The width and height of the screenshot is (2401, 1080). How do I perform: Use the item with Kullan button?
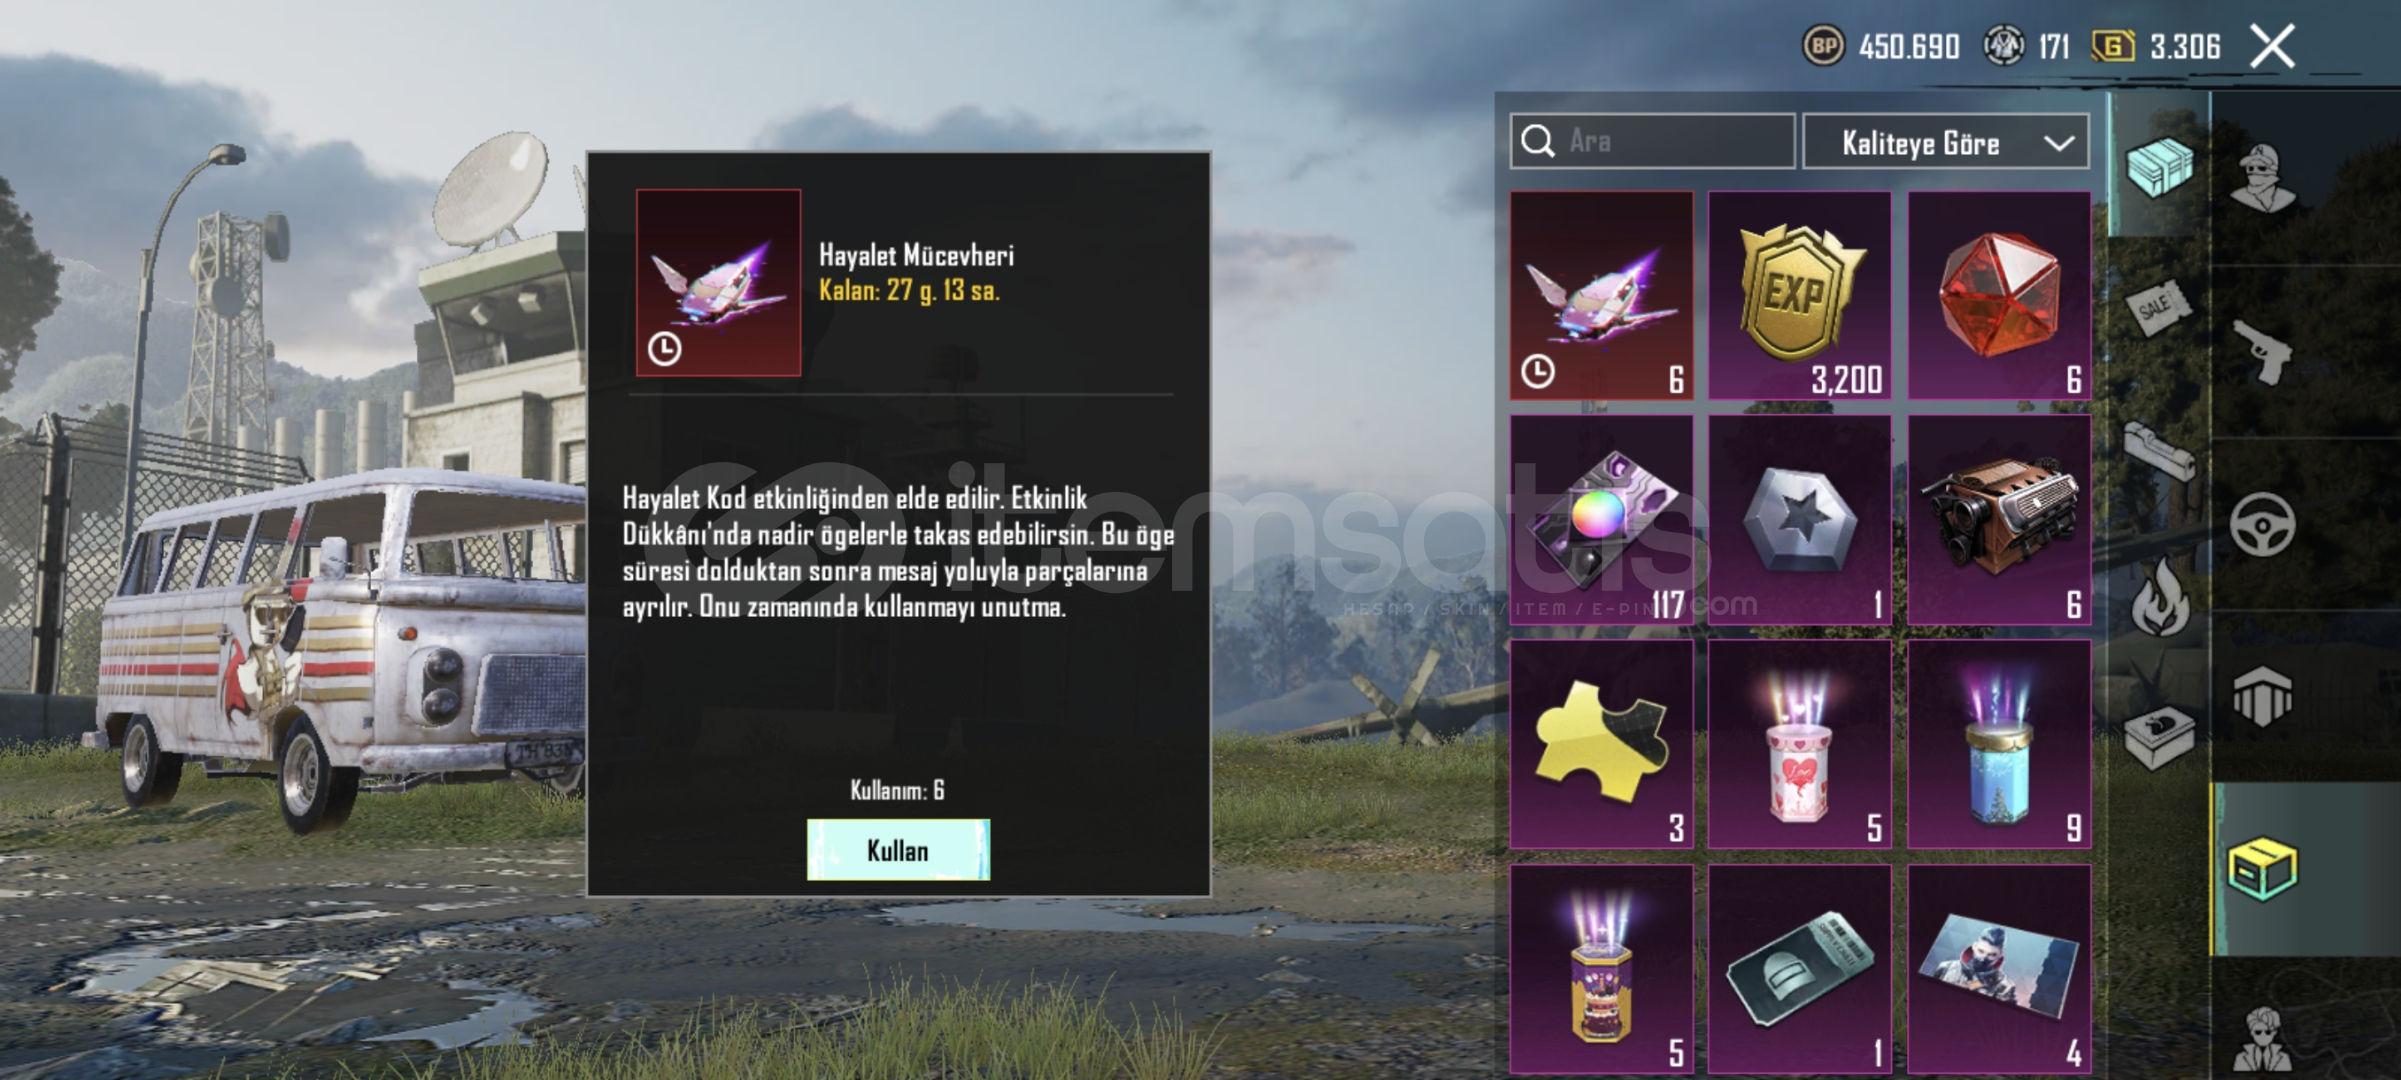(898, 850)
